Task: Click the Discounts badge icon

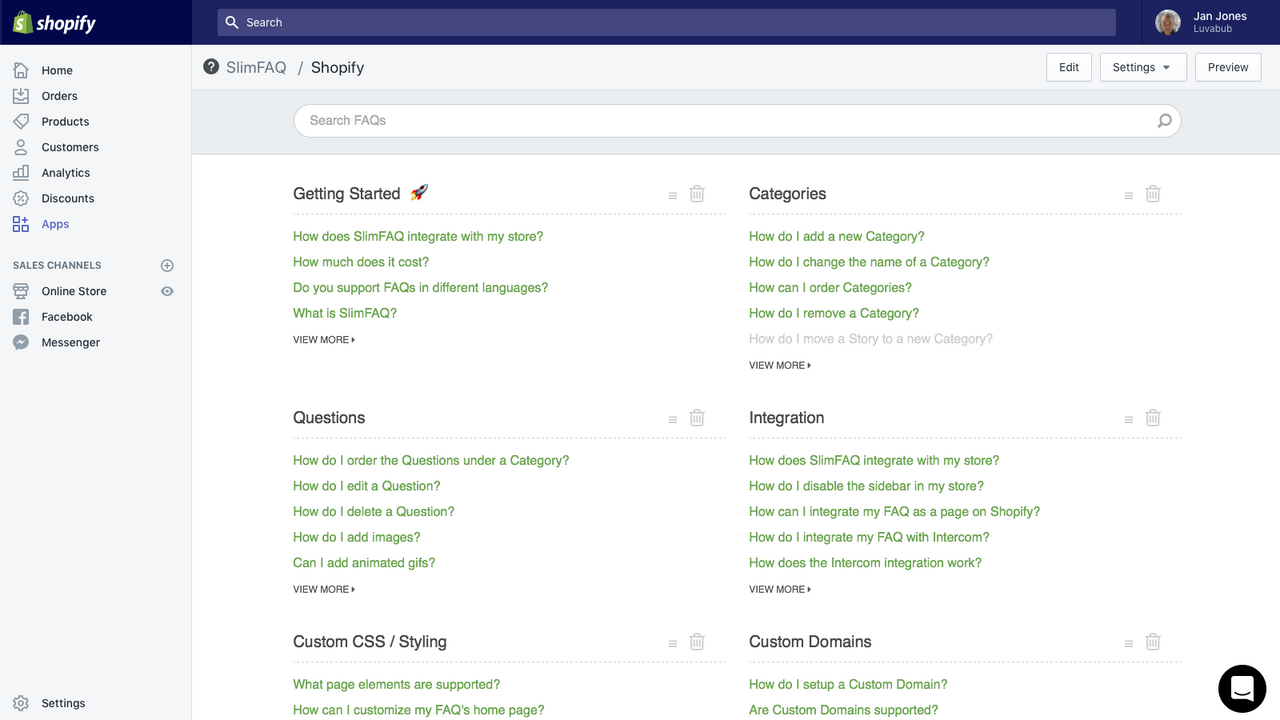Action: pos(21,198)
